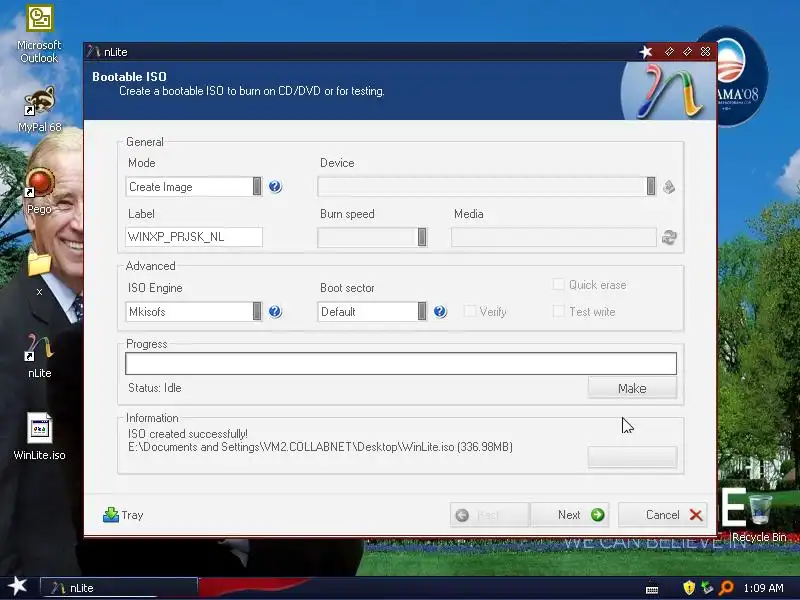Enable the Test write checkbox
Viewport: 800px width, 600px height.
(559, 311)
